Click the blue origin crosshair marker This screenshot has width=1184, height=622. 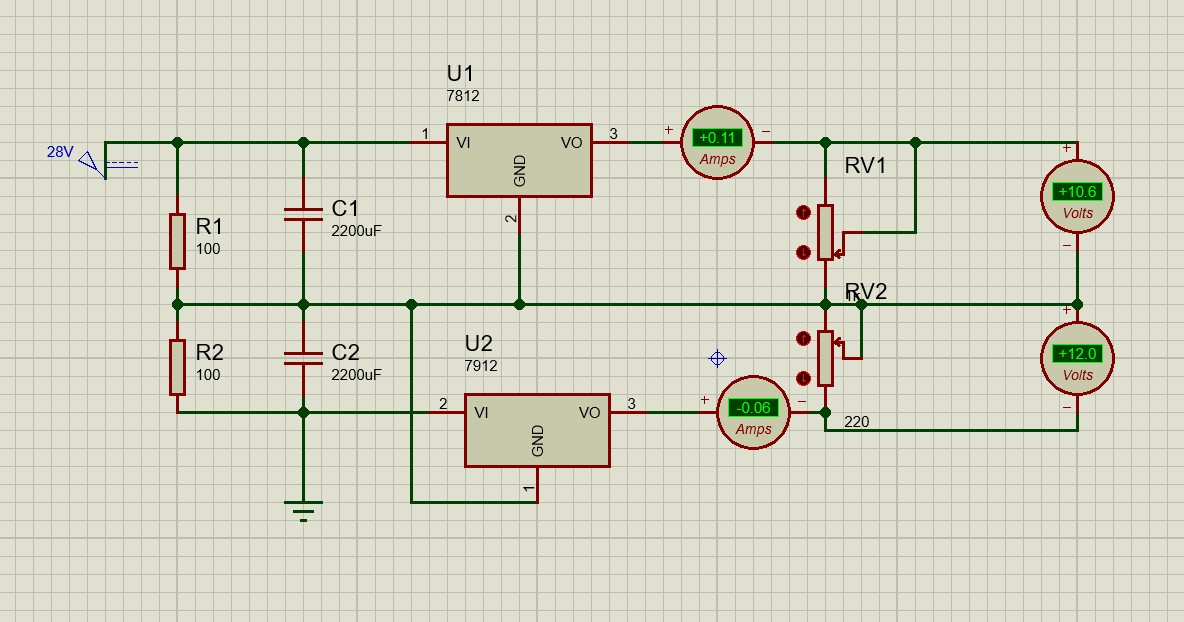[717, 358]
